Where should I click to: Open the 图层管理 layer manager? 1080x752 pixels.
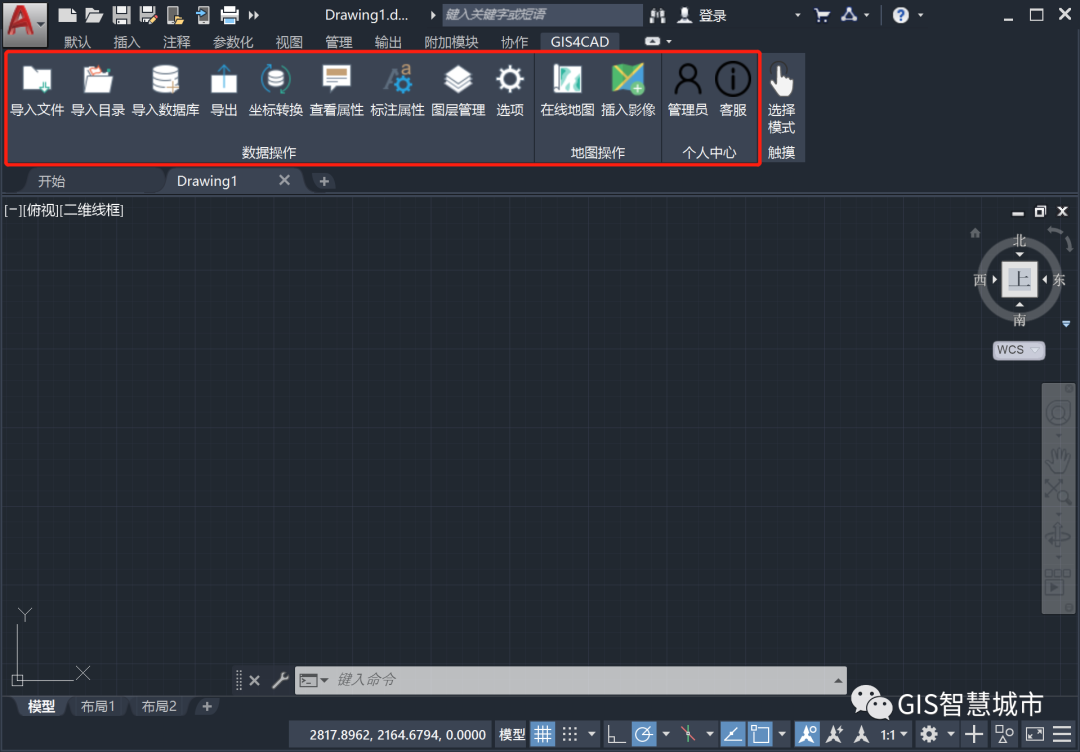pos(458,90)
